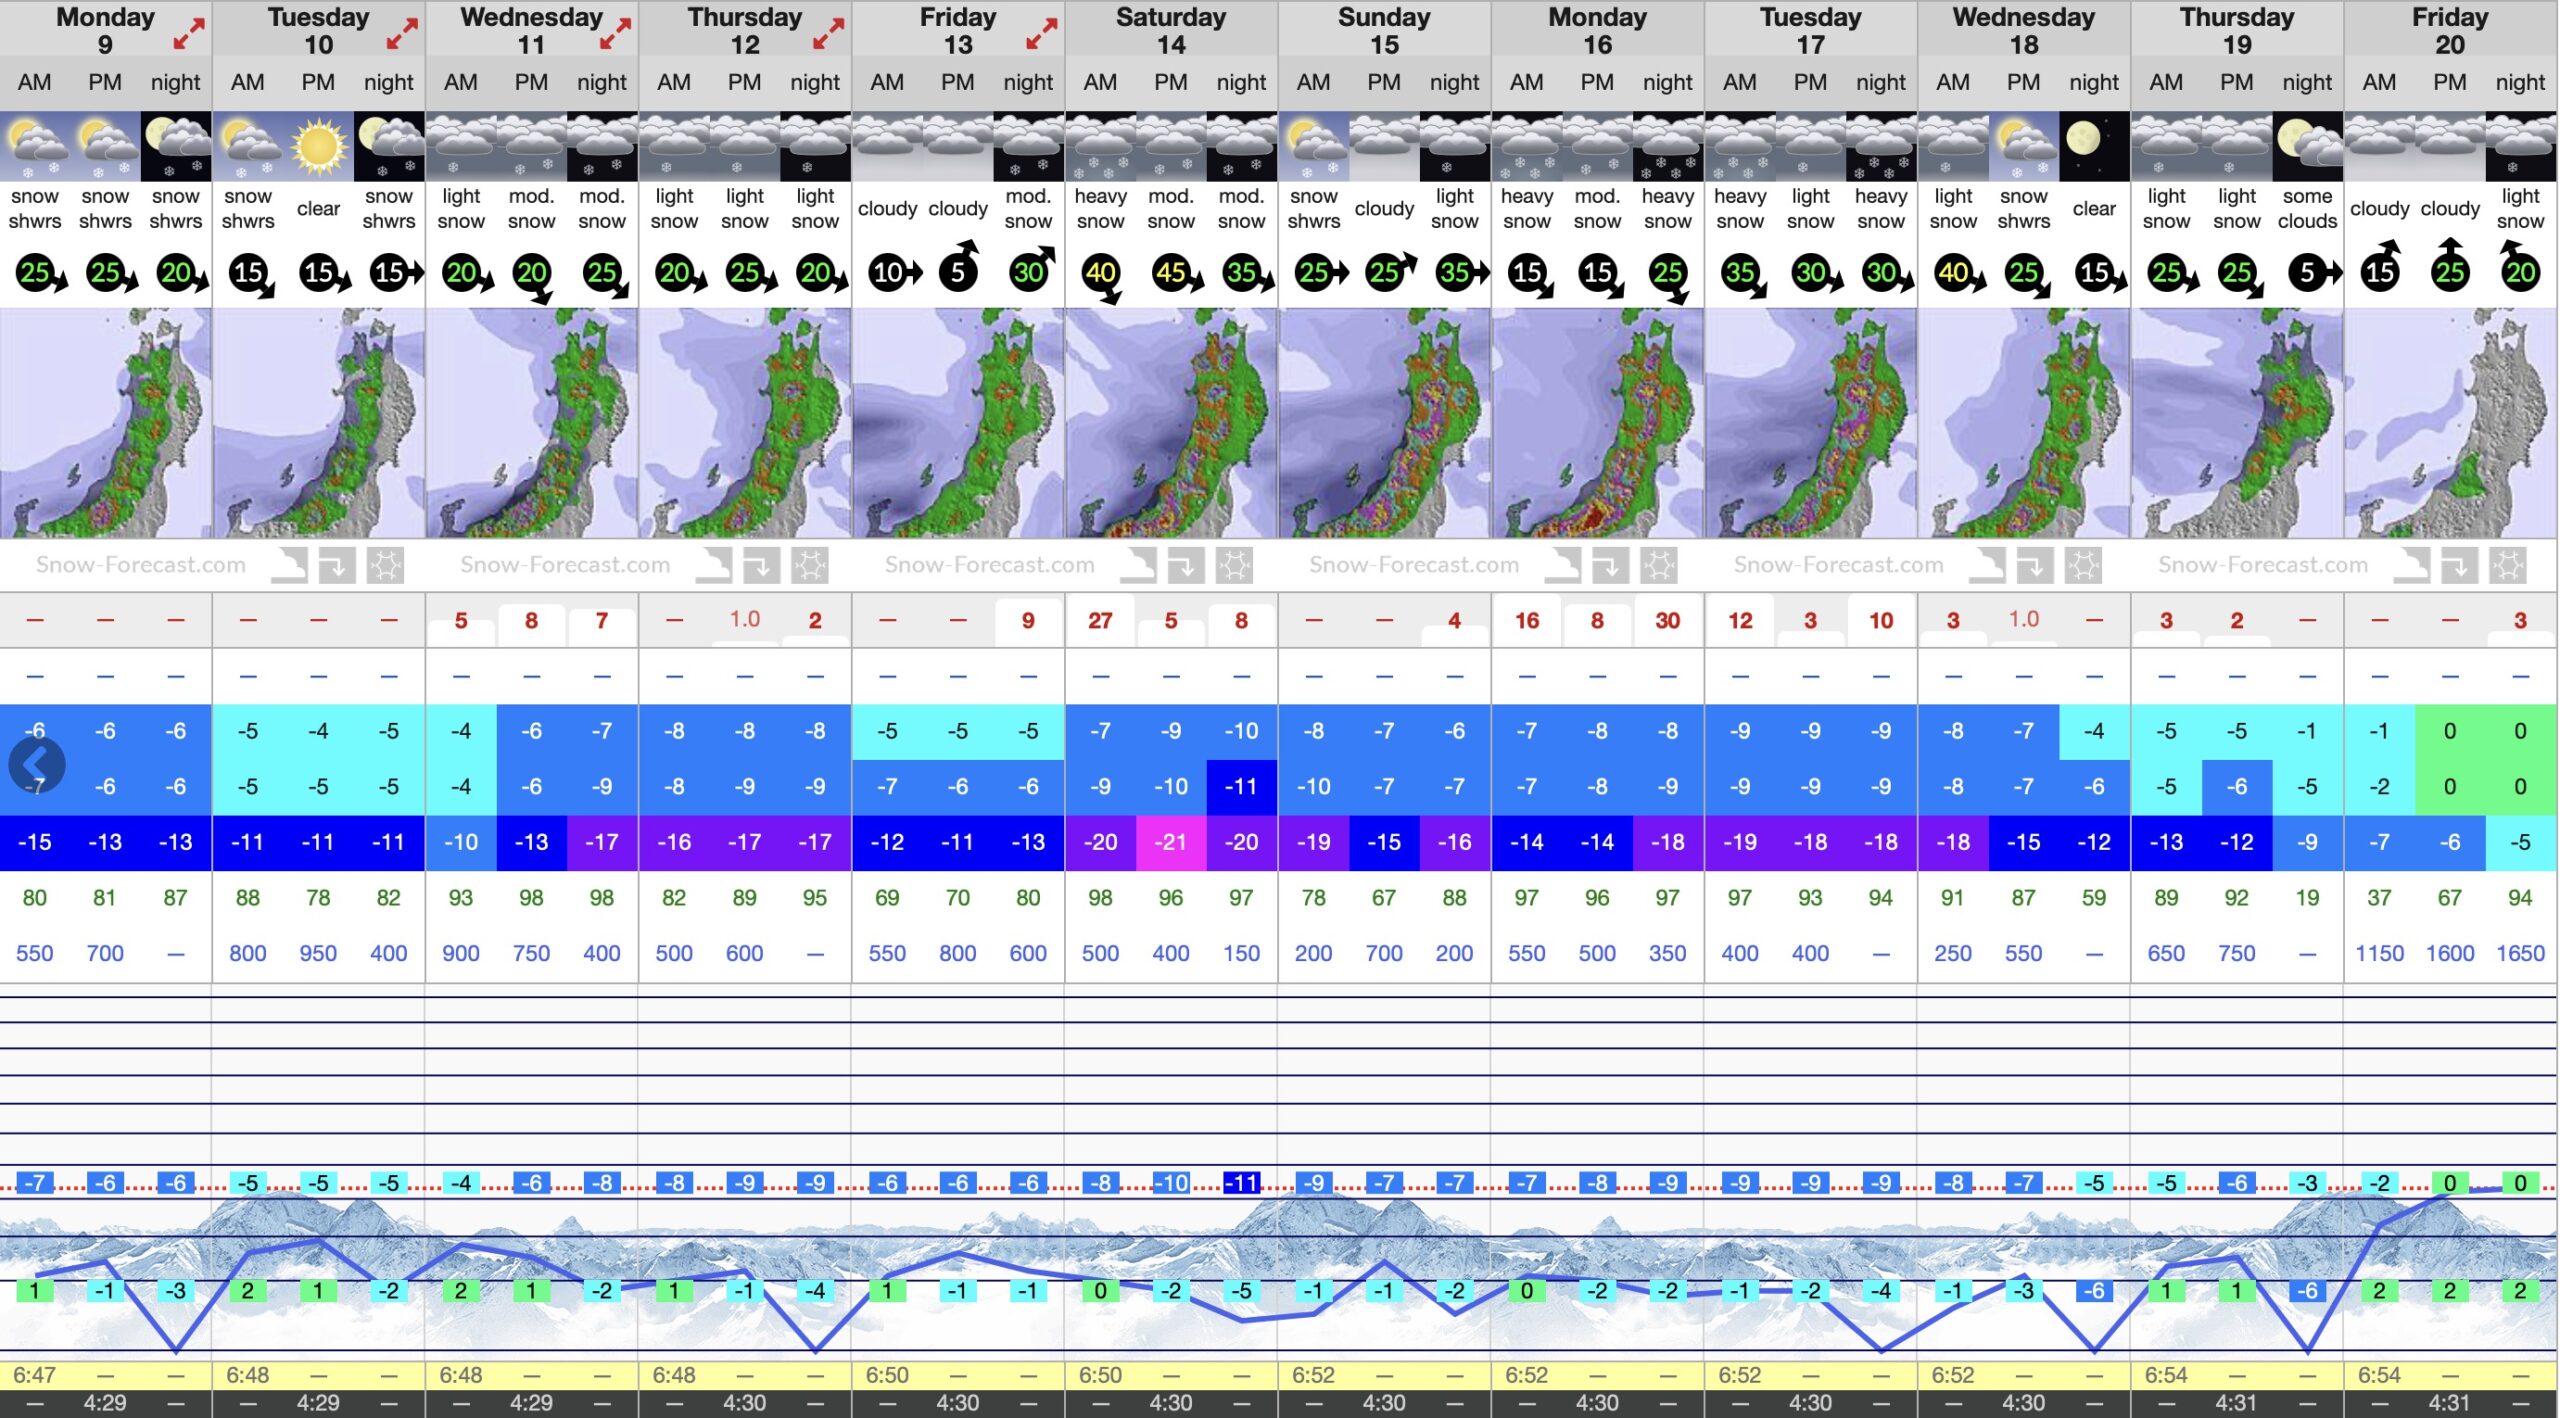Screen dimensions: 2560x1418
Task: Click the 12 cm snowfall cell Tuesday 17 AM
Action: click(x=1740, y=620)
